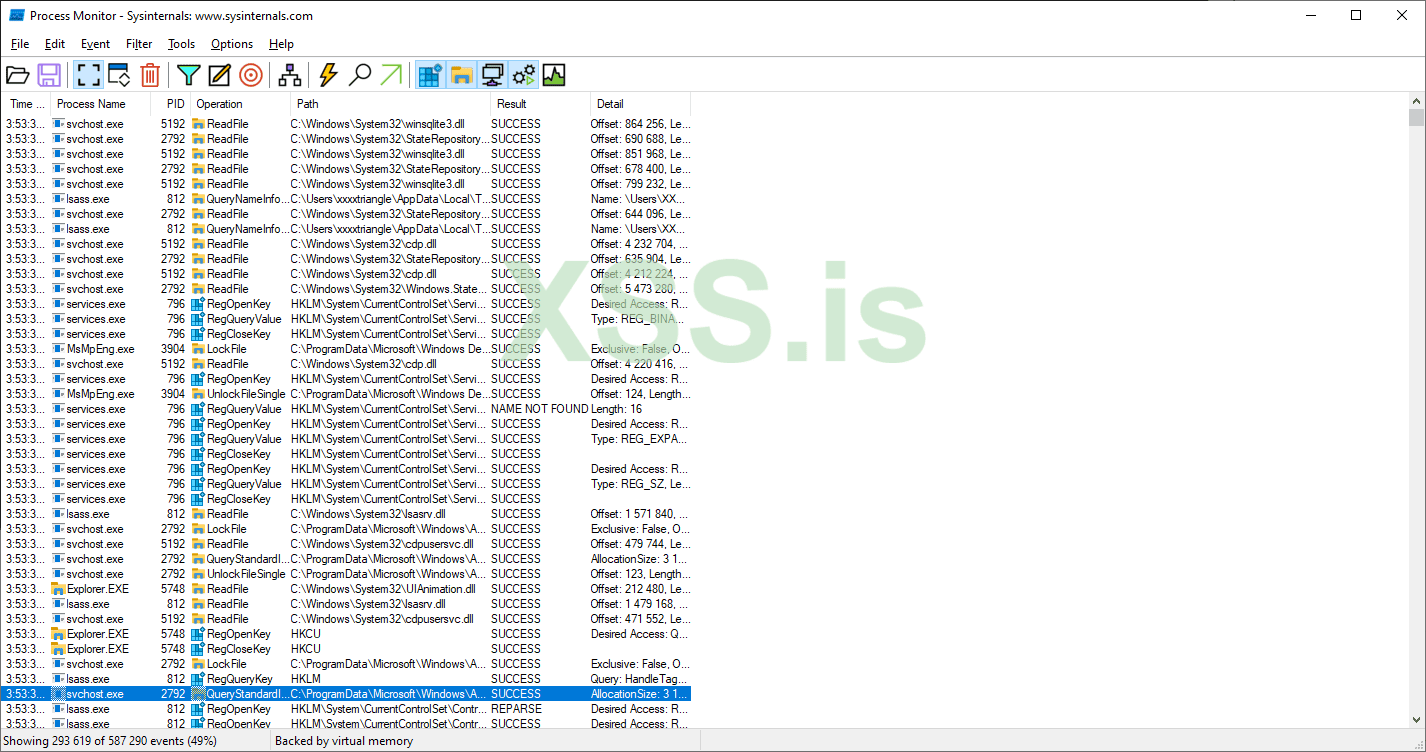1426x752 pixels.
Task: Select the lsass.exe RegQueryKey HKLM row
Action: 347,679
